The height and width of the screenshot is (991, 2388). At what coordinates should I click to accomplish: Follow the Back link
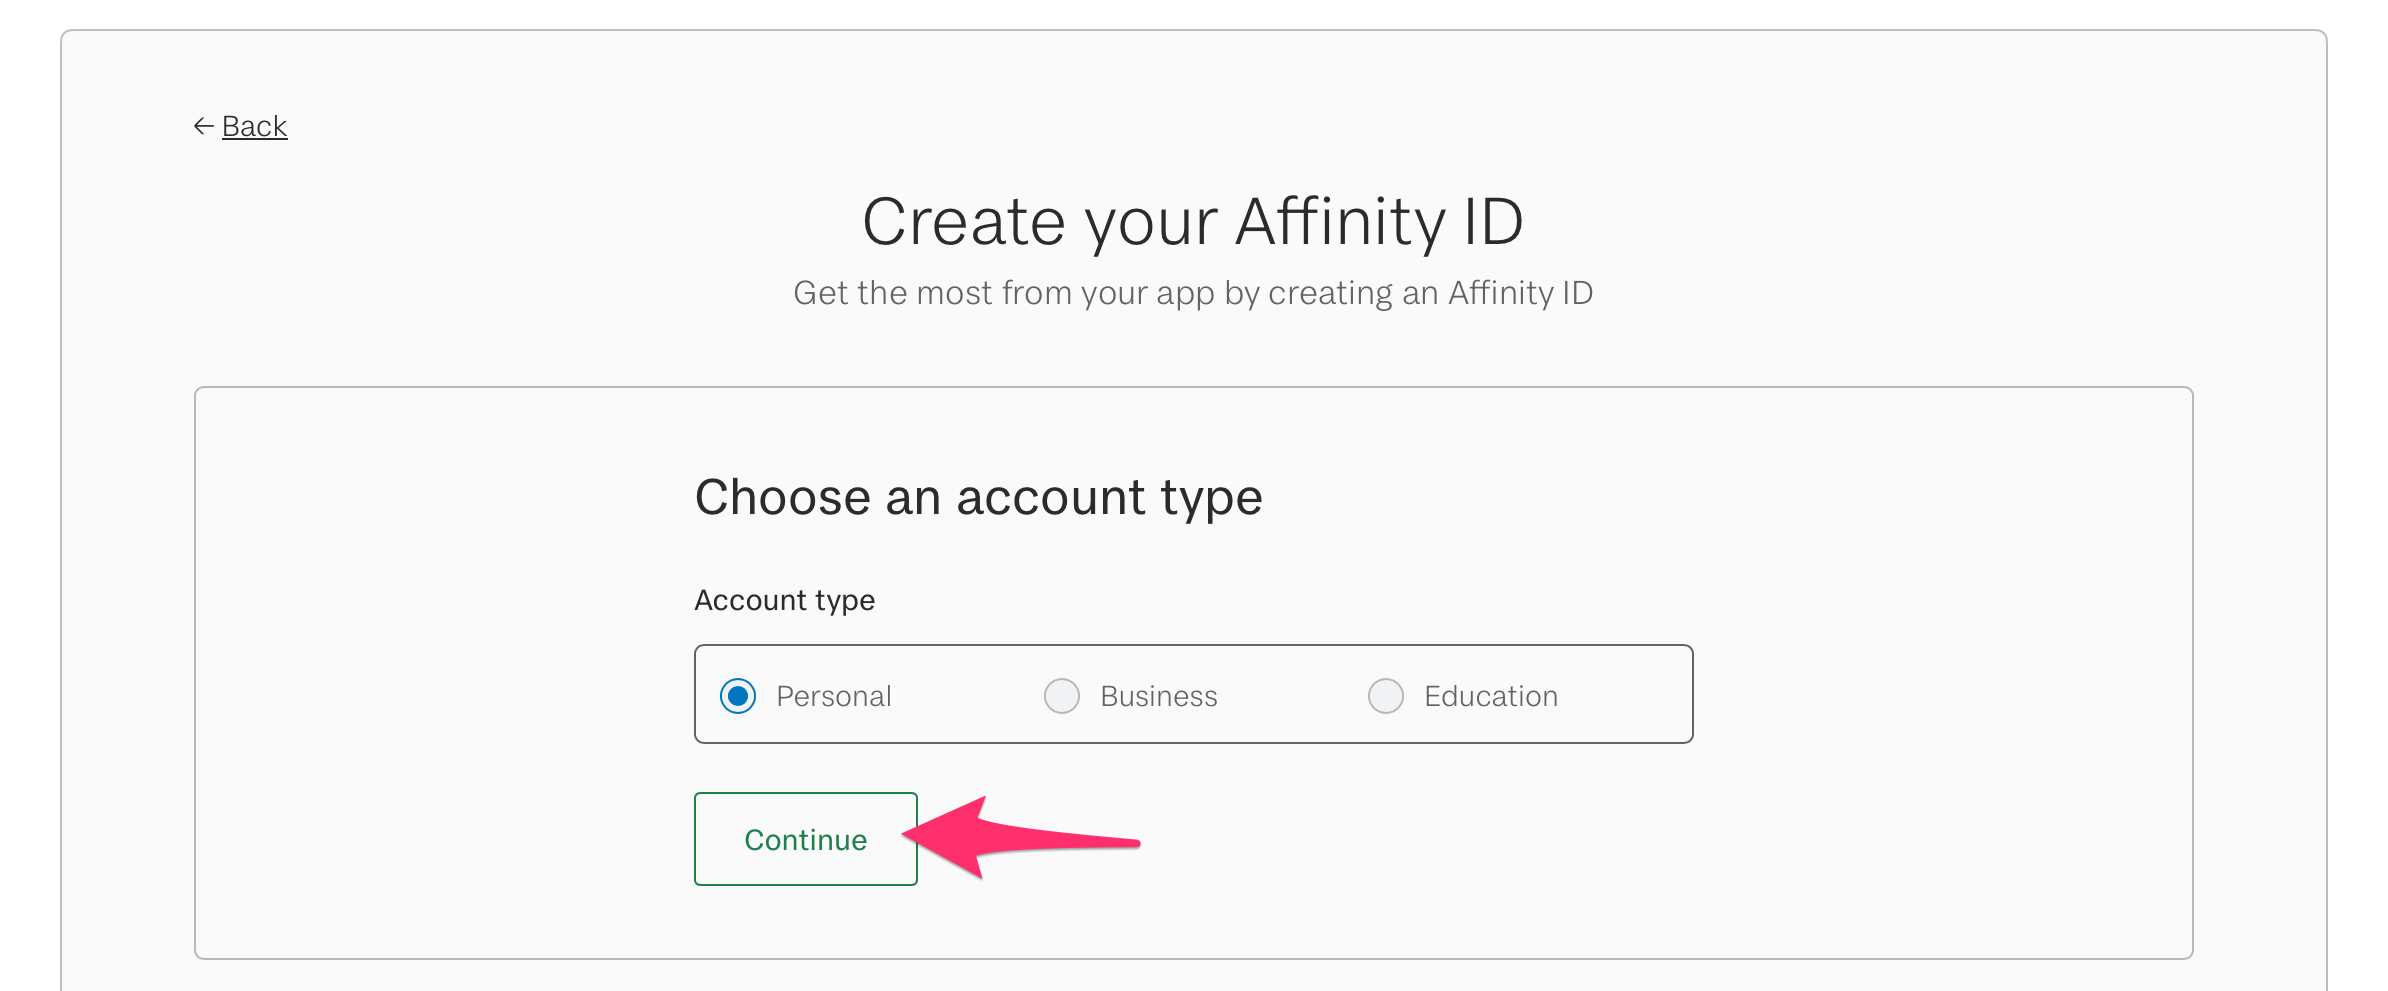click(254, 126)
